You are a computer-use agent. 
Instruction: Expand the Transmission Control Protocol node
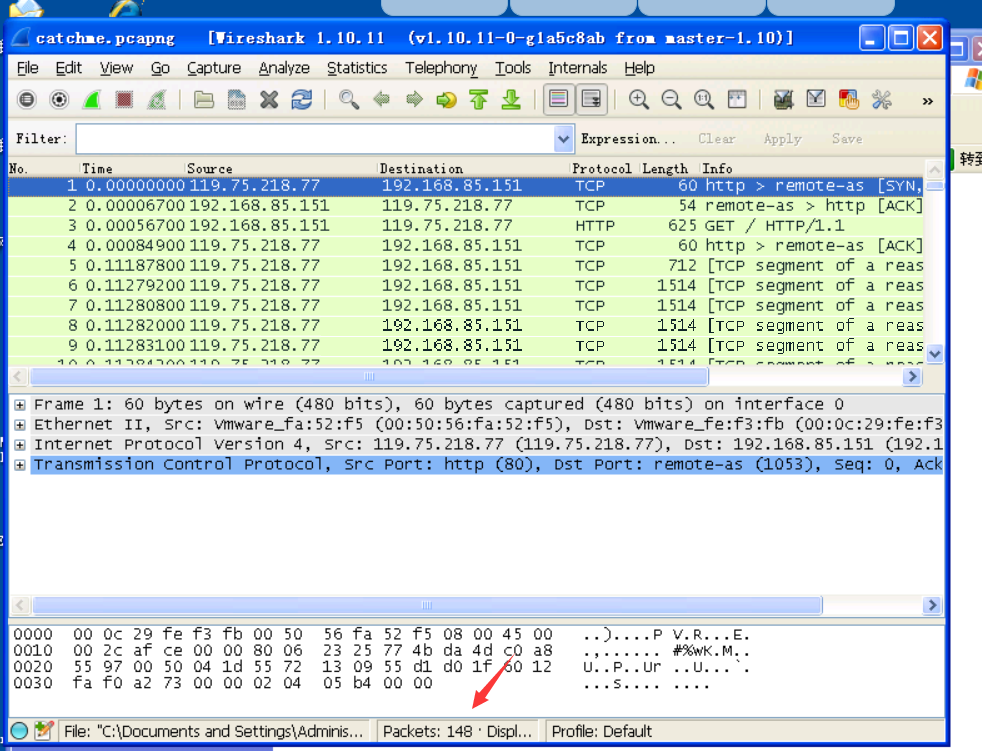click(20, 465)
